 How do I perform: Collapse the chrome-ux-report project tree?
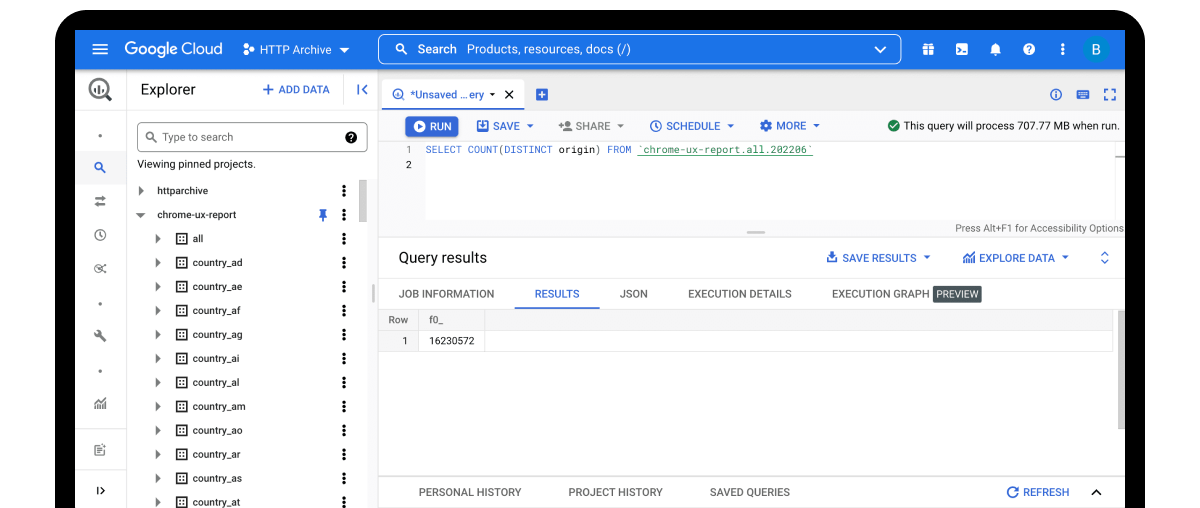tap(141, 215)
